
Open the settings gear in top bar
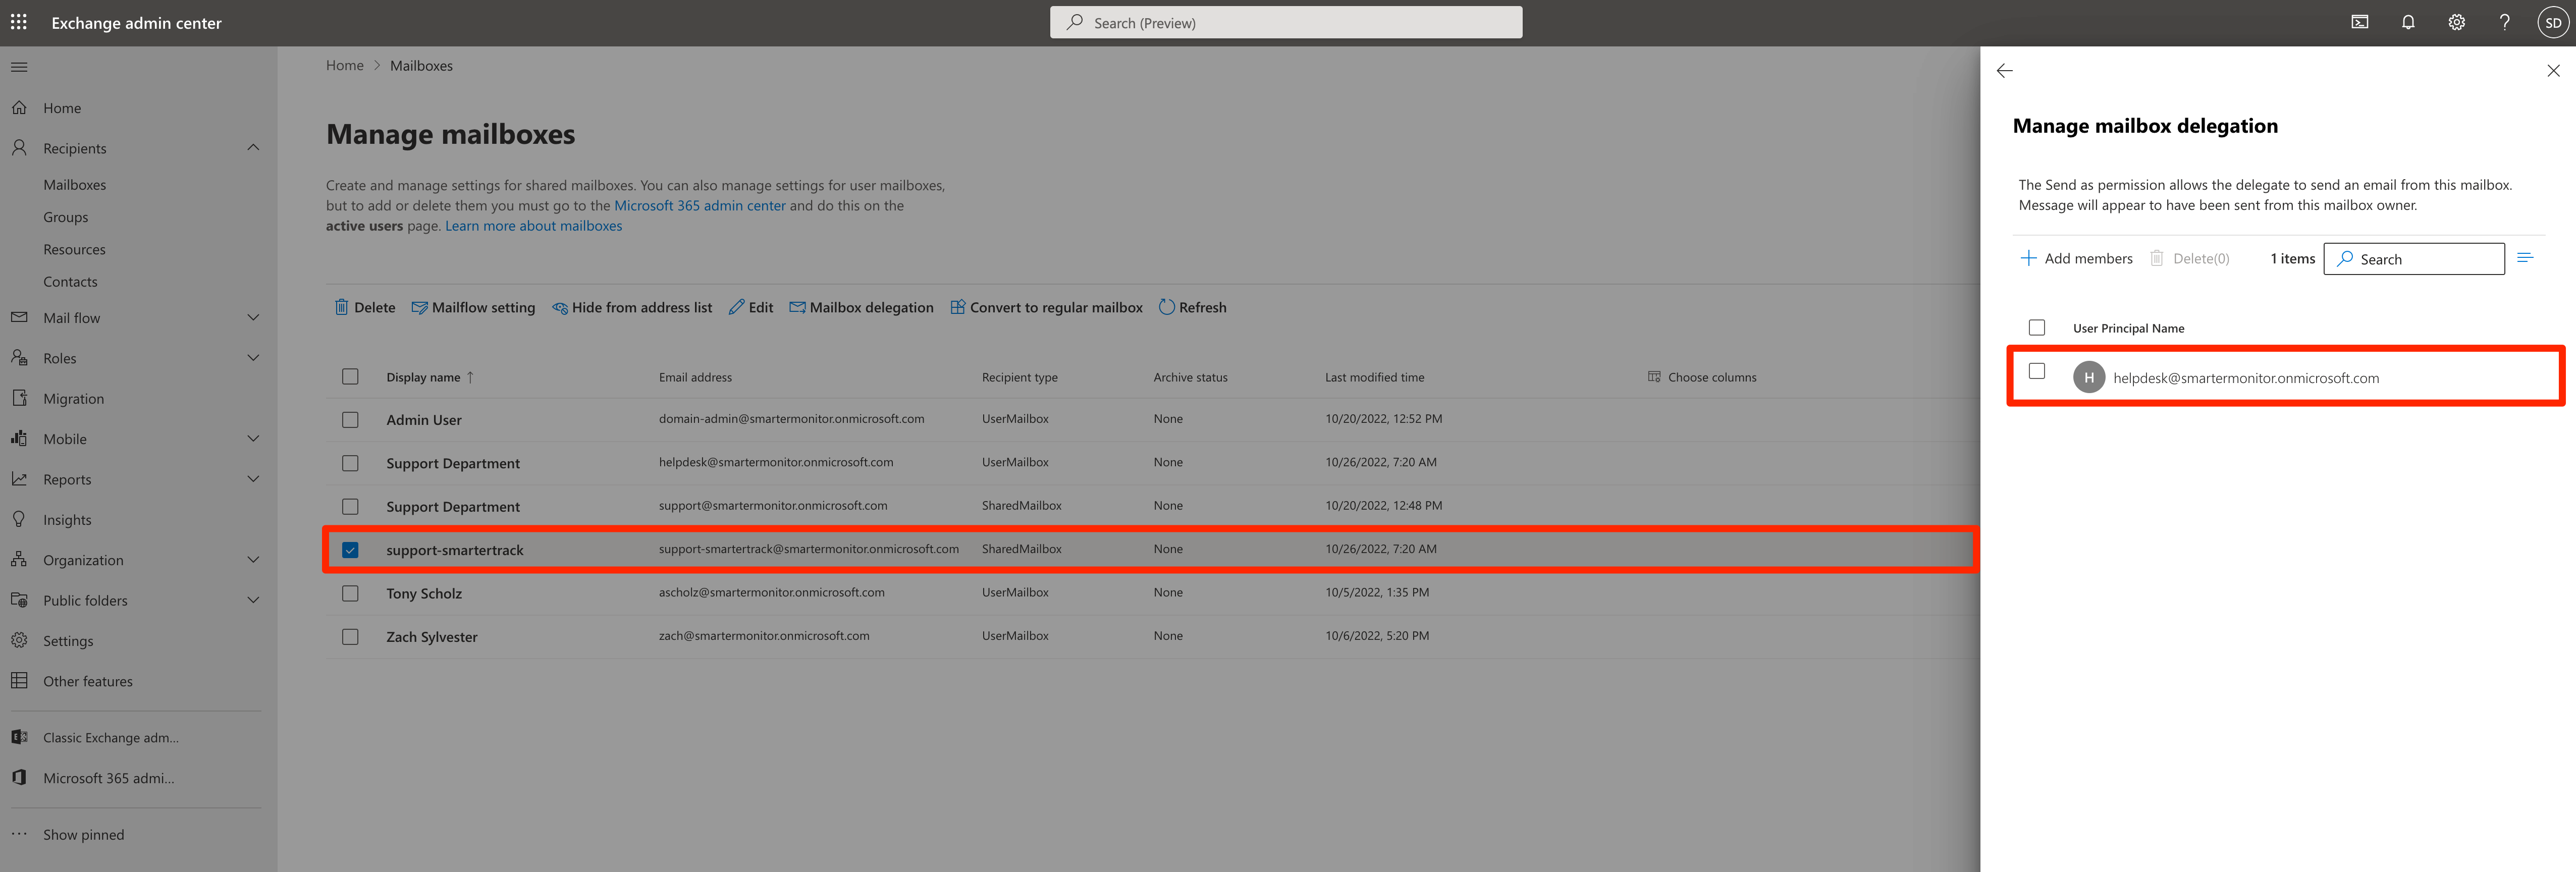[2456, 22]
